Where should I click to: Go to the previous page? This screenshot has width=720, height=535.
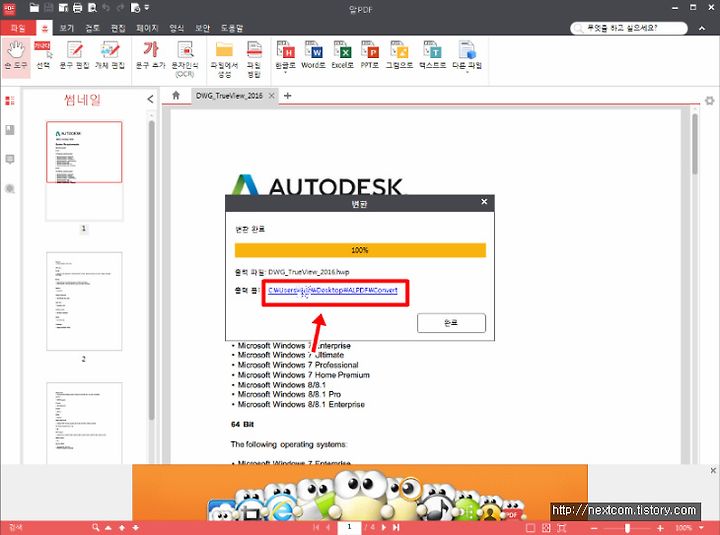(328, 527)
